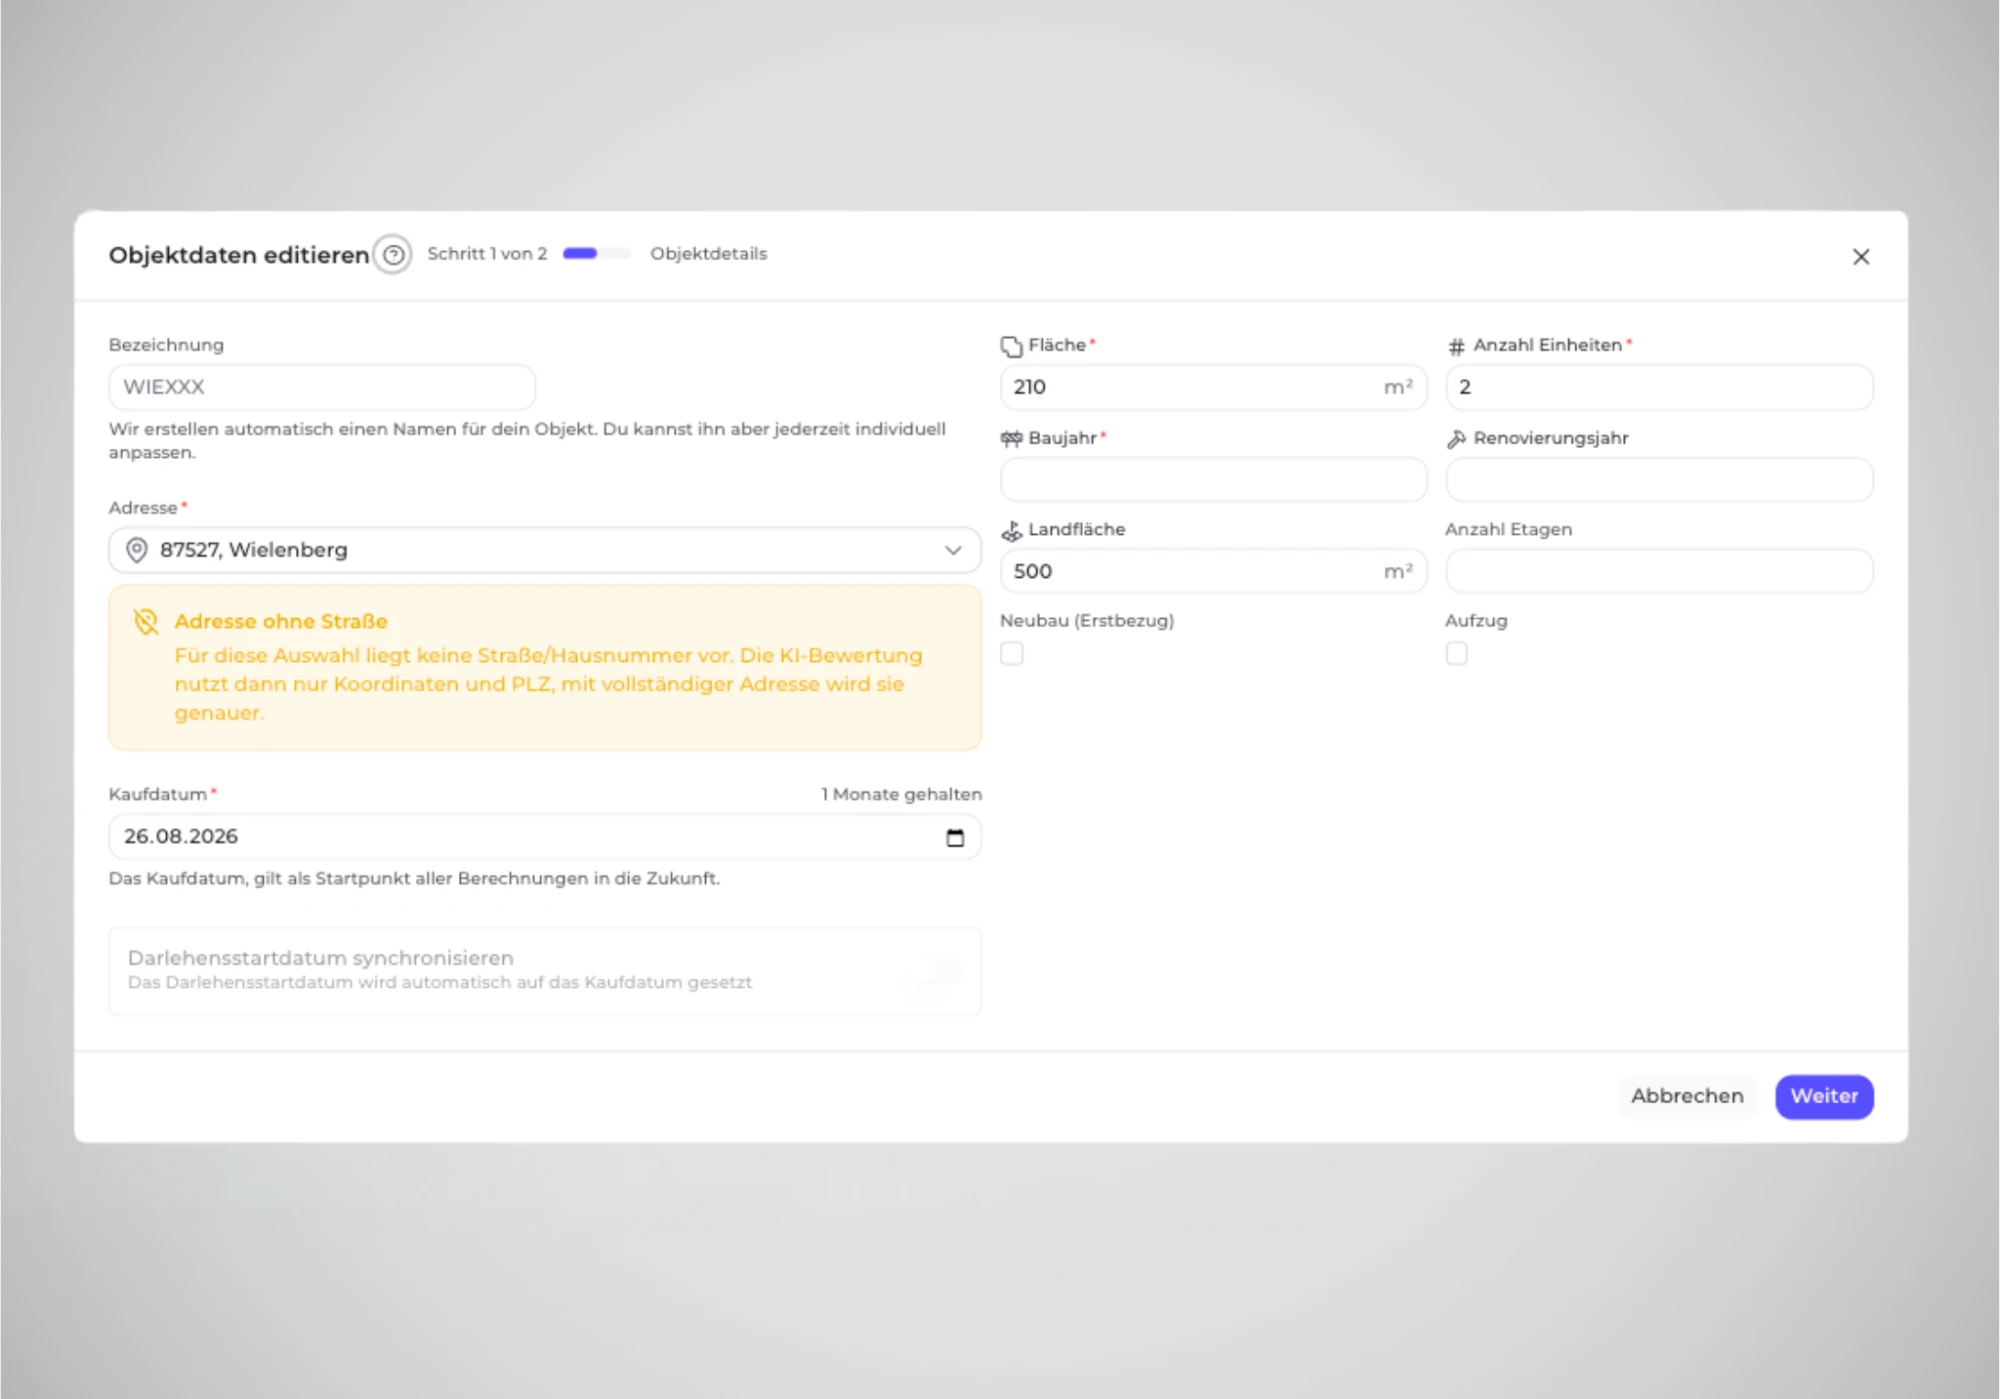Click the Landfläche field containing 500

point(1213,571)
